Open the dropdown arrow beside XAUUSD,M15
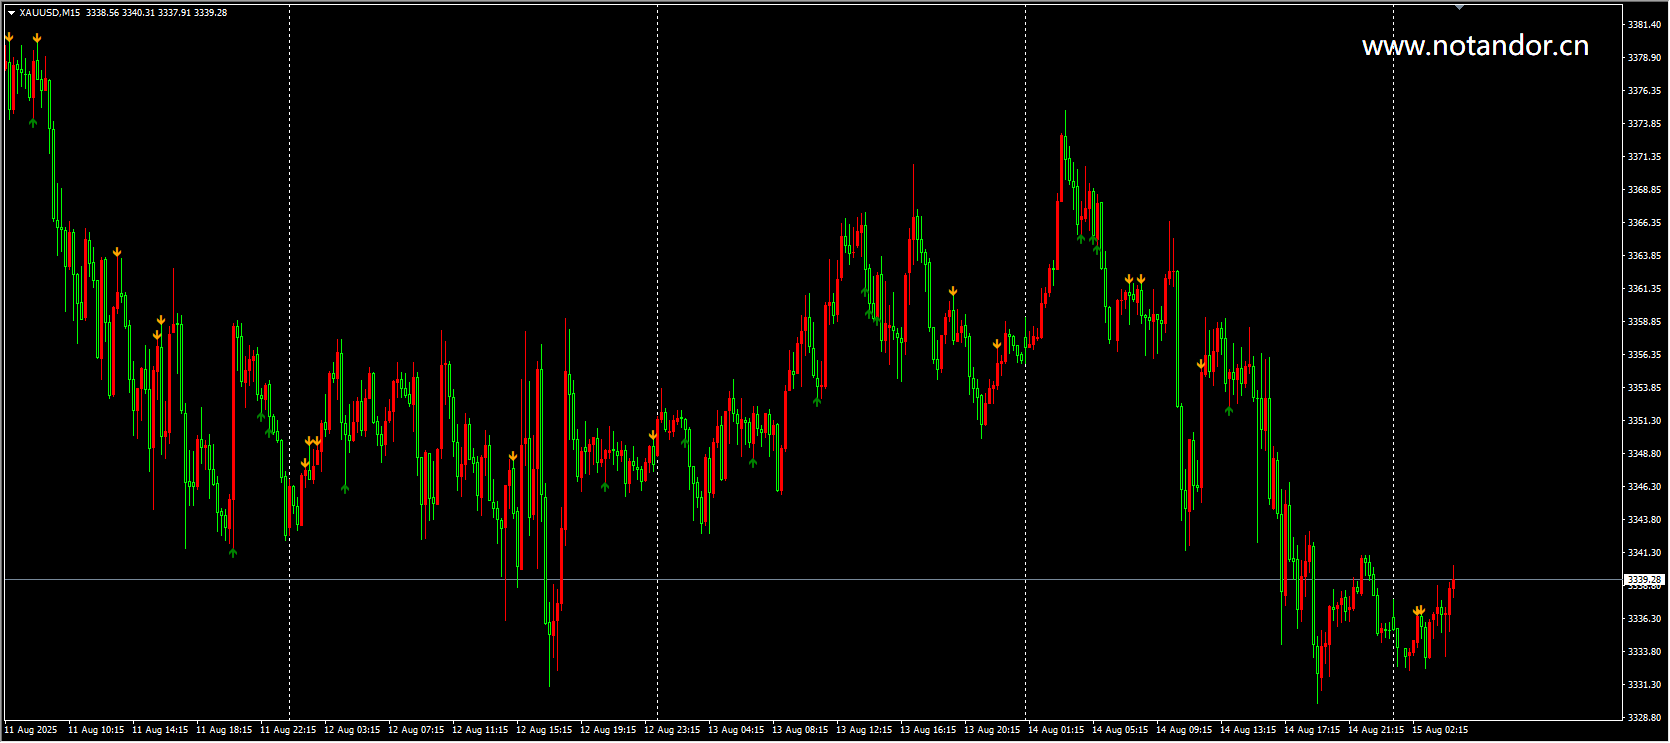Image resolution: width=1670 pixels, height=743 pixels. pos(11,13)
